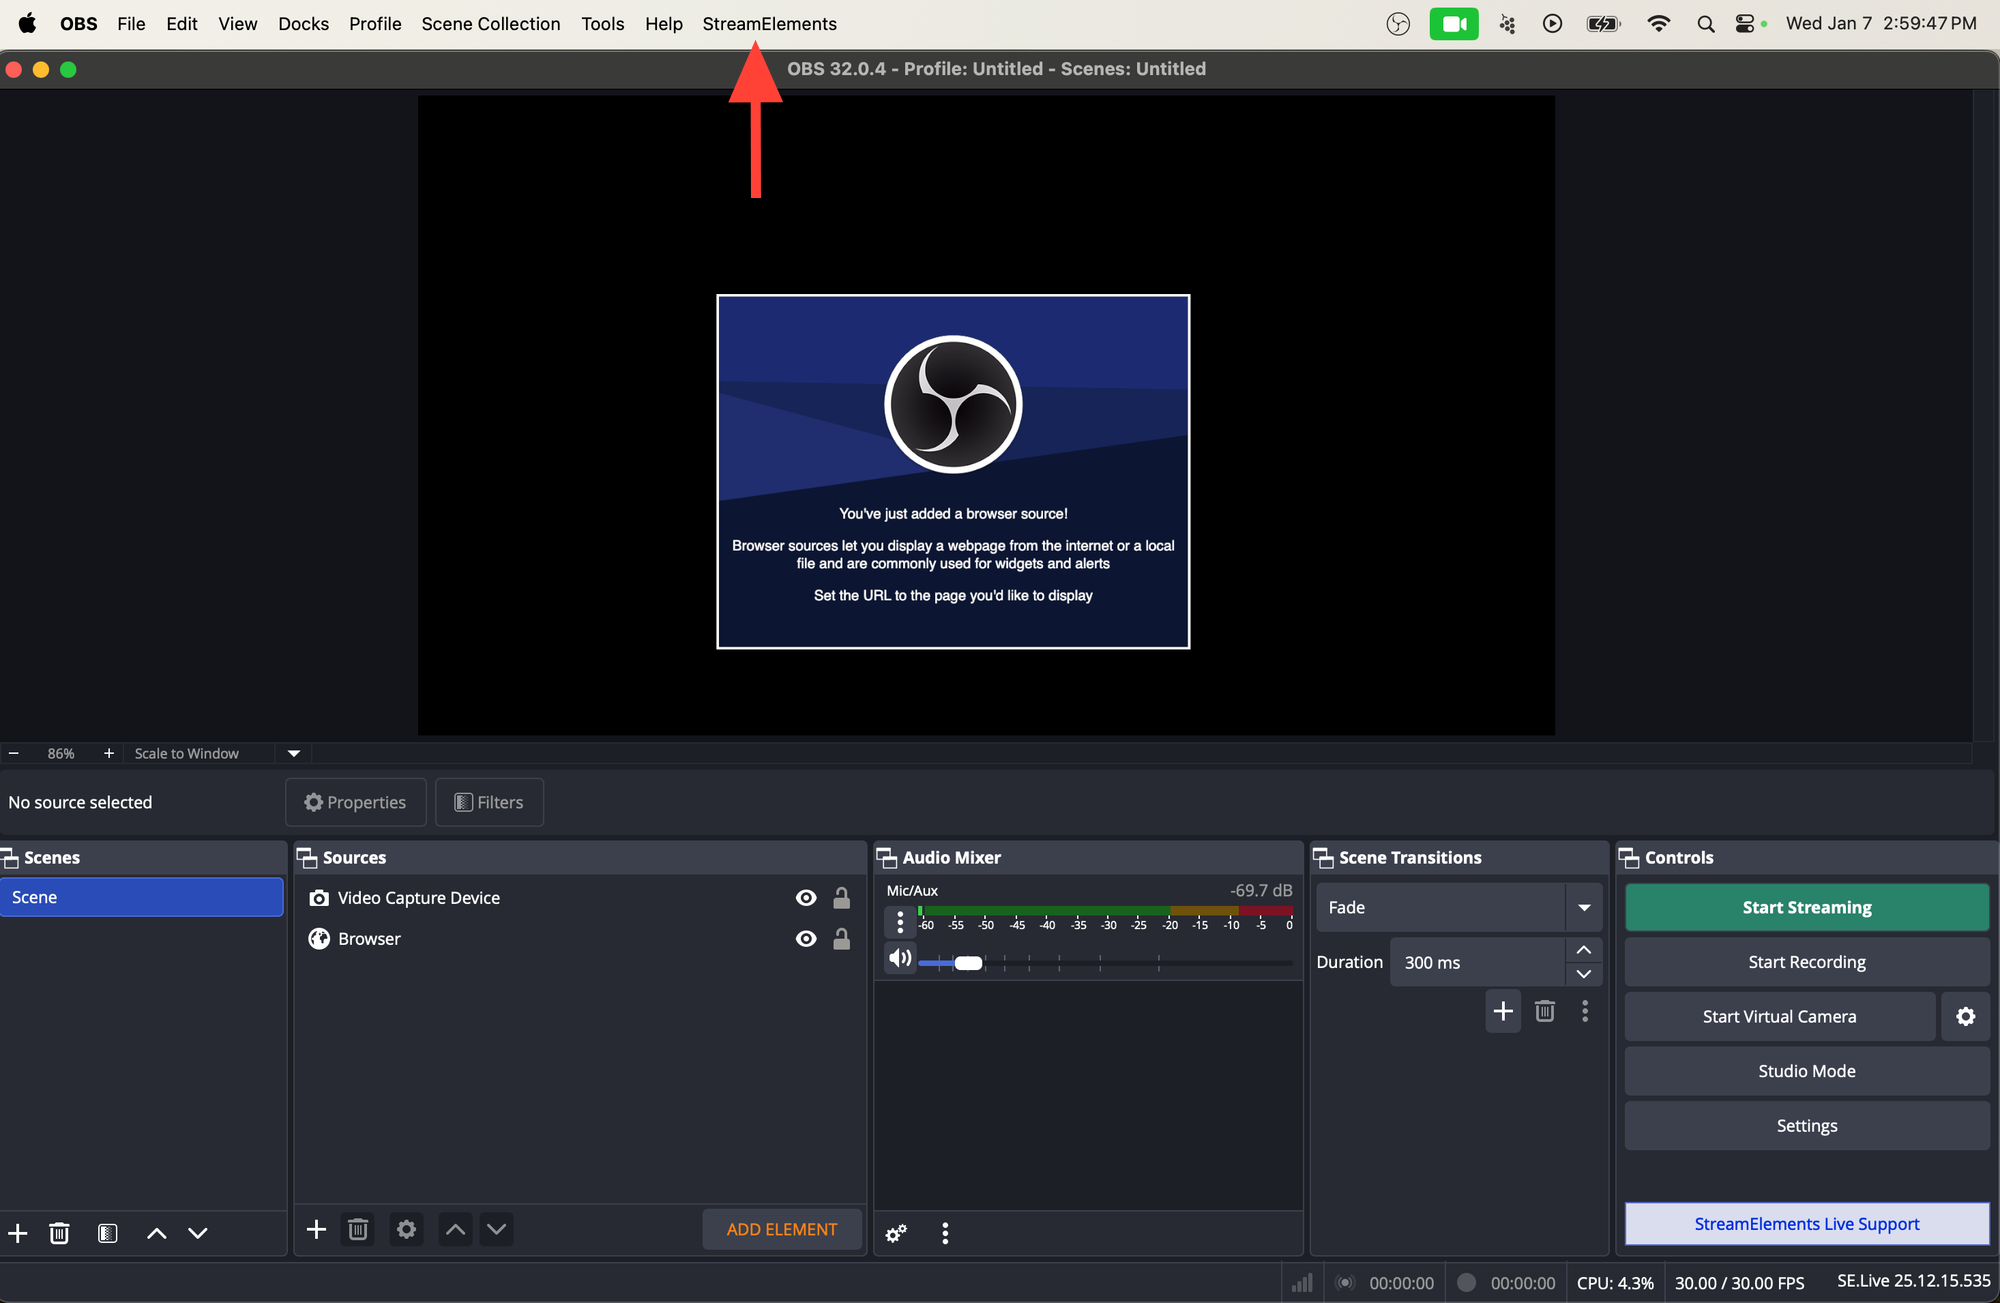Expand the Fade transition dropdown
2000x1303 pixels.
pos(1584,907)
